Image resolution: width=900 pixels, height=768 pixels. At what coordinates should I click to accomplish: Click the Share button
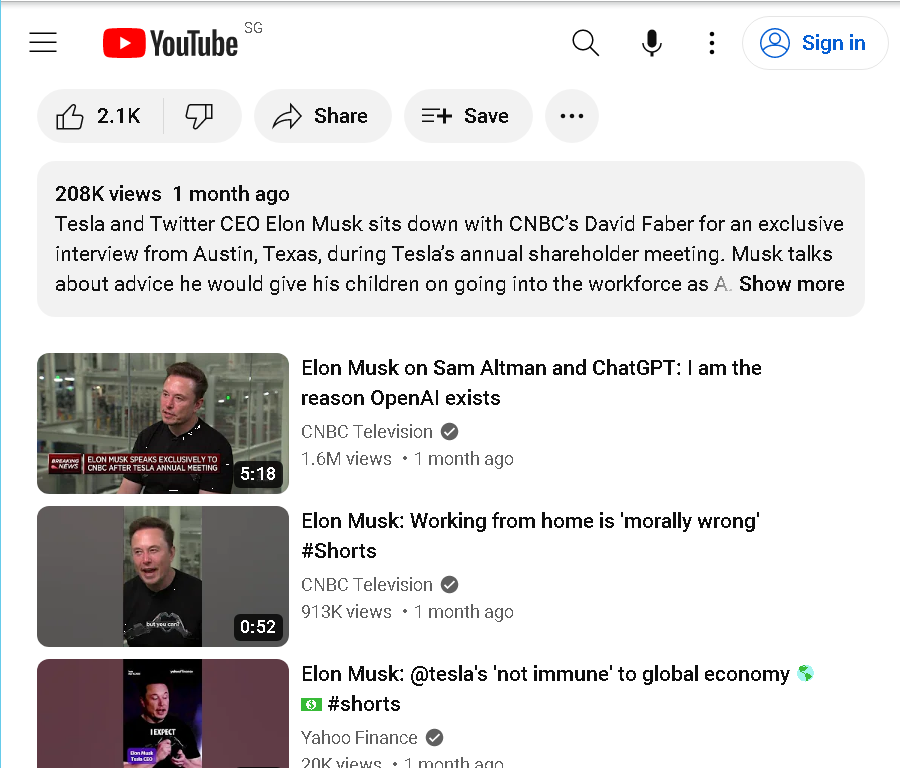click(323, 116)
